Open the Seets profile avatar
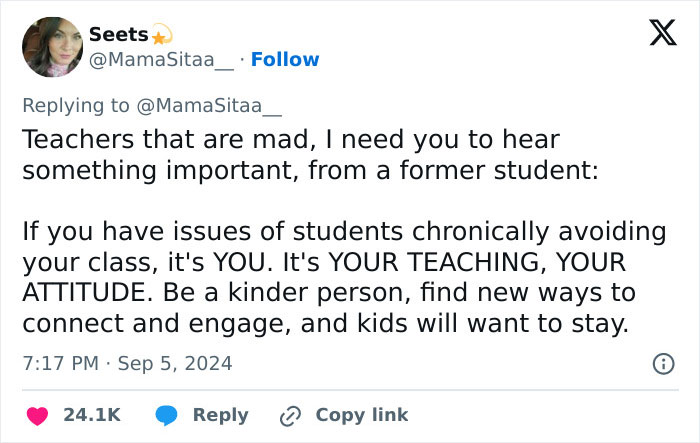The height and width of the screenshot is (443, 700). pos(52,47)
